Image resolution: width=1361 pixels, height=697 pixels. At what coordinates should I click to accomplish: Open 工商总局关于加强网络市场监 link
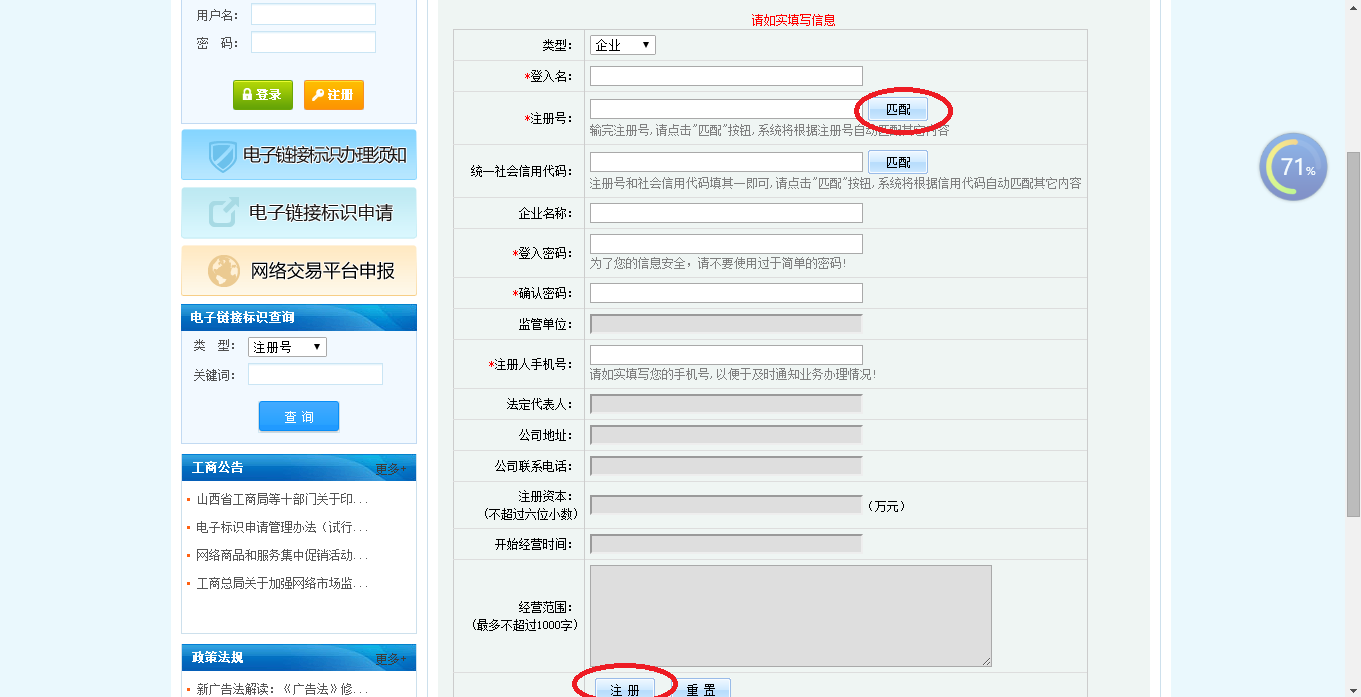click(x=282, y=583)
